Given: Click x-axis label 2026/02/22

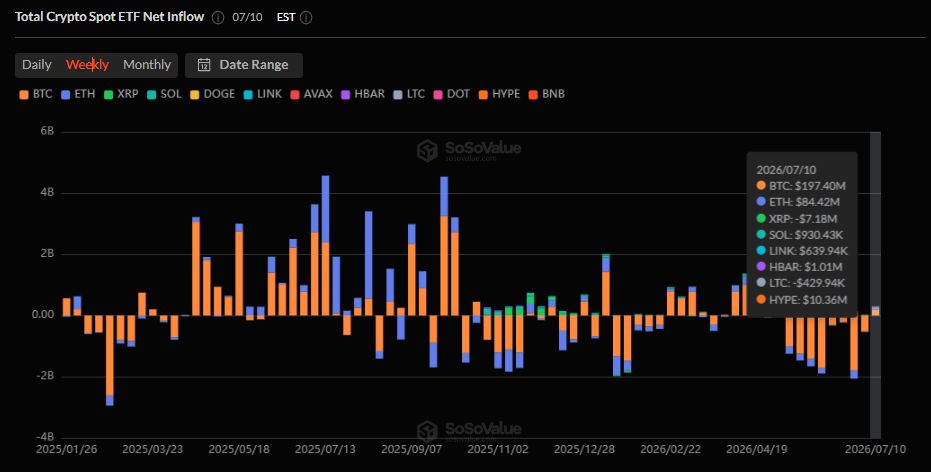Looking at the screenshot, I should point(670,449).
